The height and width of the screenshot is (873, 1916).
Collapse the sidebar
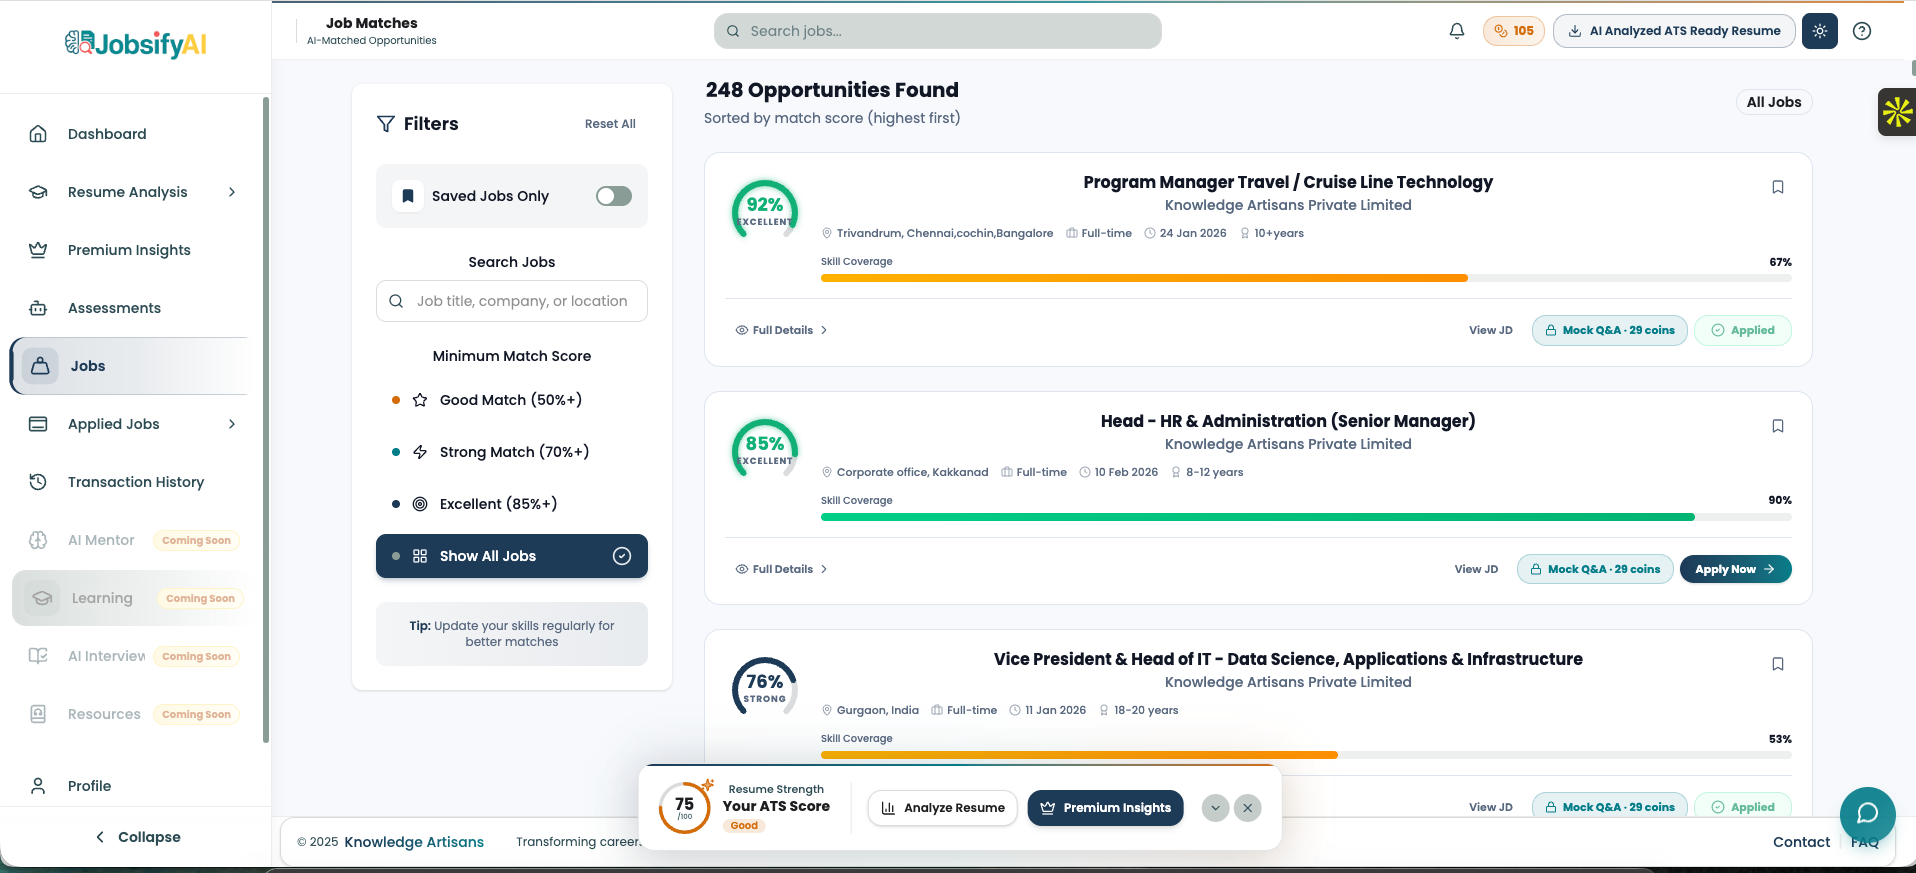pyautogui.click(x=138, y=837)
